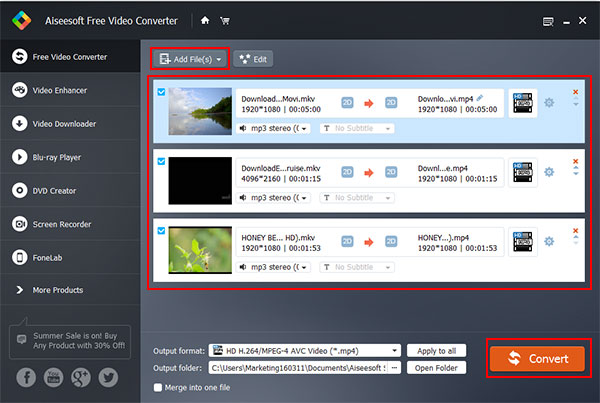Open No Subtitle dropdown for DownloadE...ruise.mkv
Viewport: 600px width, 403px height.
(x=357, y=198)
